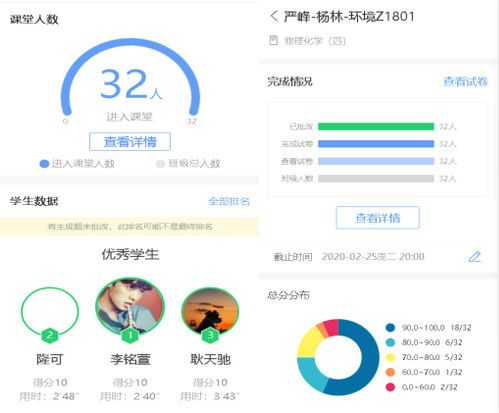Viewport: 499px width, 413px height.
Task: Click the pencil edit icon beside deadline
Action: (x=475, y=257)
